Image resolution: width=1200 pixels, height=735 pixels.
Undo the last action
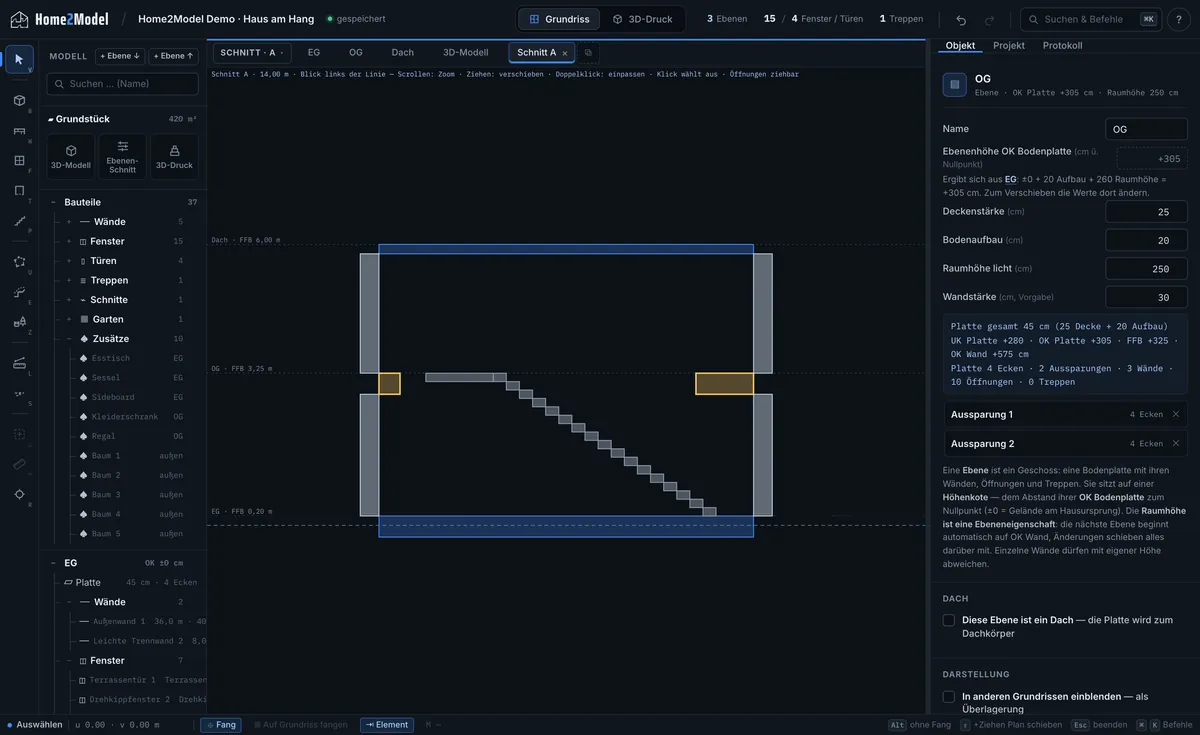pyautogui.click(x=961, y=19)
